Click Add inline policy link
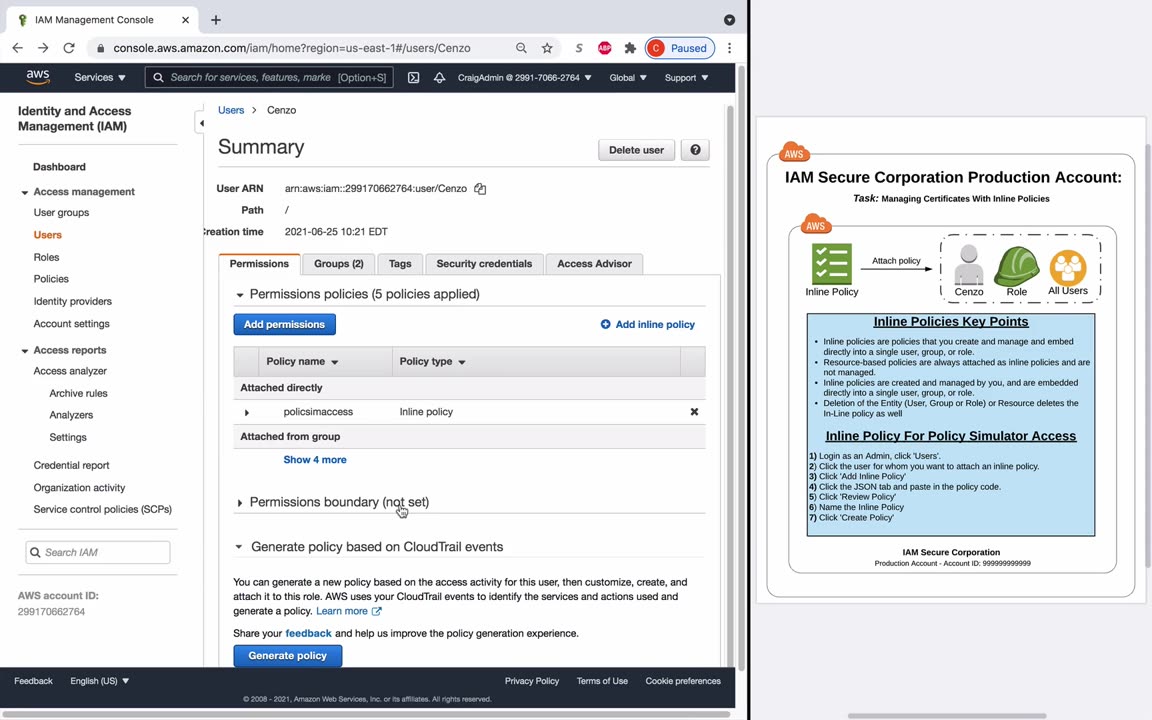 coord(647,324)
